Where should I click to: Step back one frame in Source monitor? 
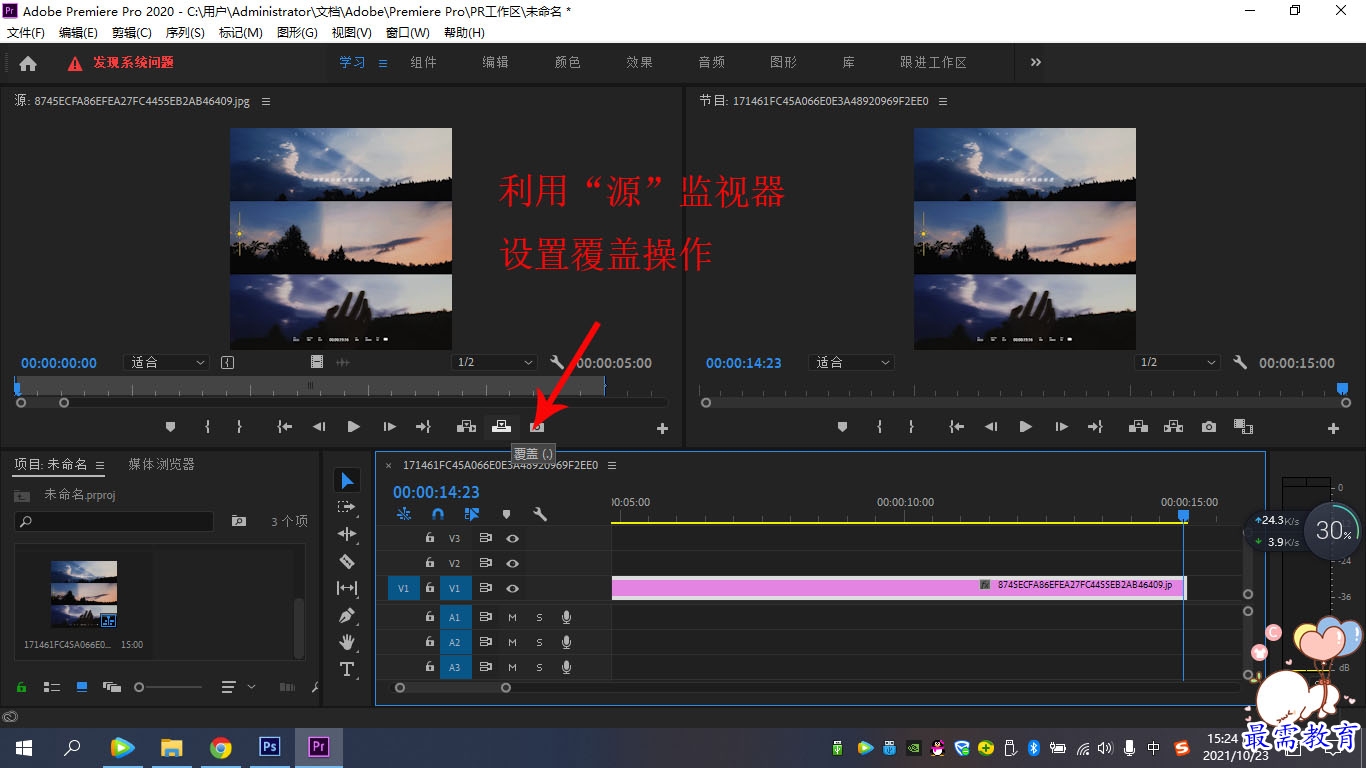pyautogui.click(x=319, y=426)
